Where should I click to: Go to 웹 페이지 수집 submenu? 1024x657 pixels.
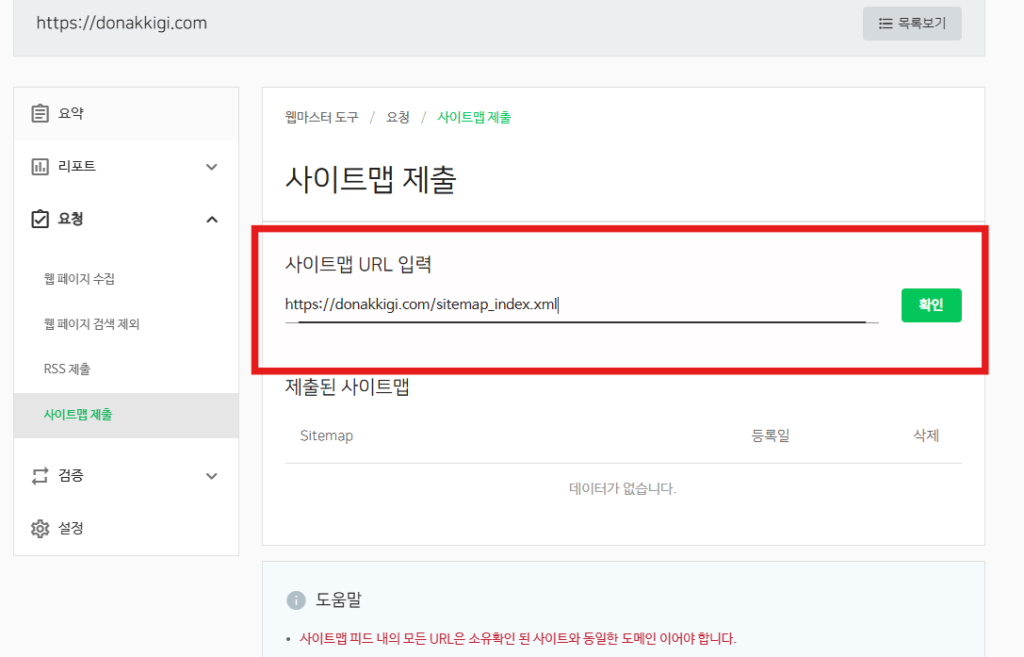coord(79,279)
